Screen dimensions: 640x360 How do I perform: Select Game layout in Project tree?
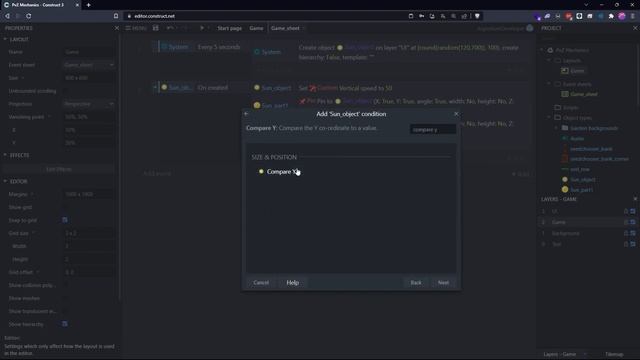[x=573, y=71]
